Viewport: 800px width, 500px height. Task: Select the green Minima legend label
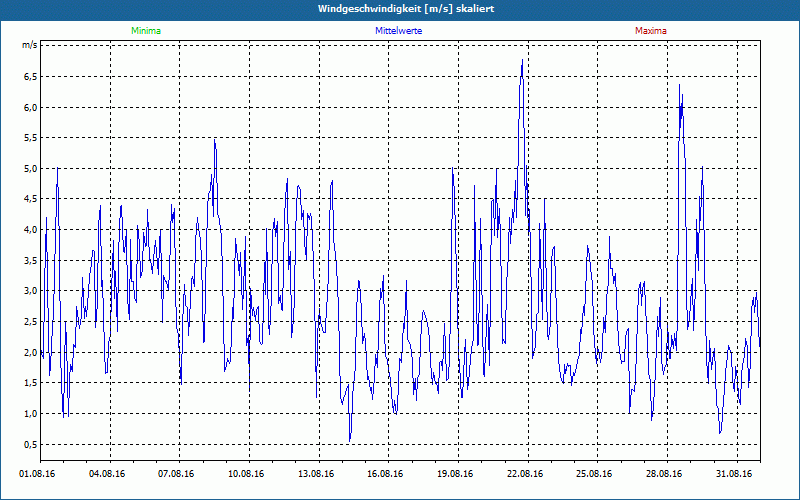pos(146,31)
